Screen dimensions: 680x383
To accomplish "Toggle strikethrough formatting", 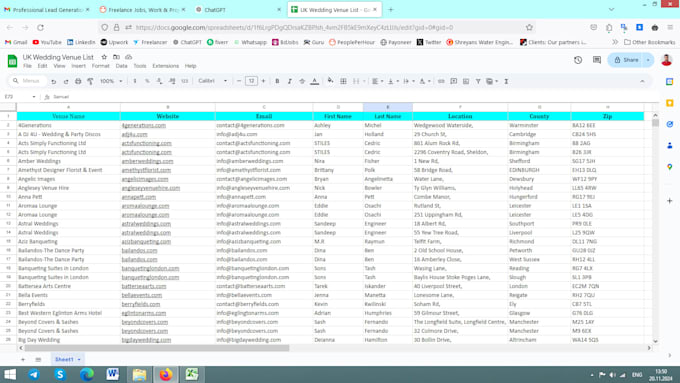I will pos(302,81).
